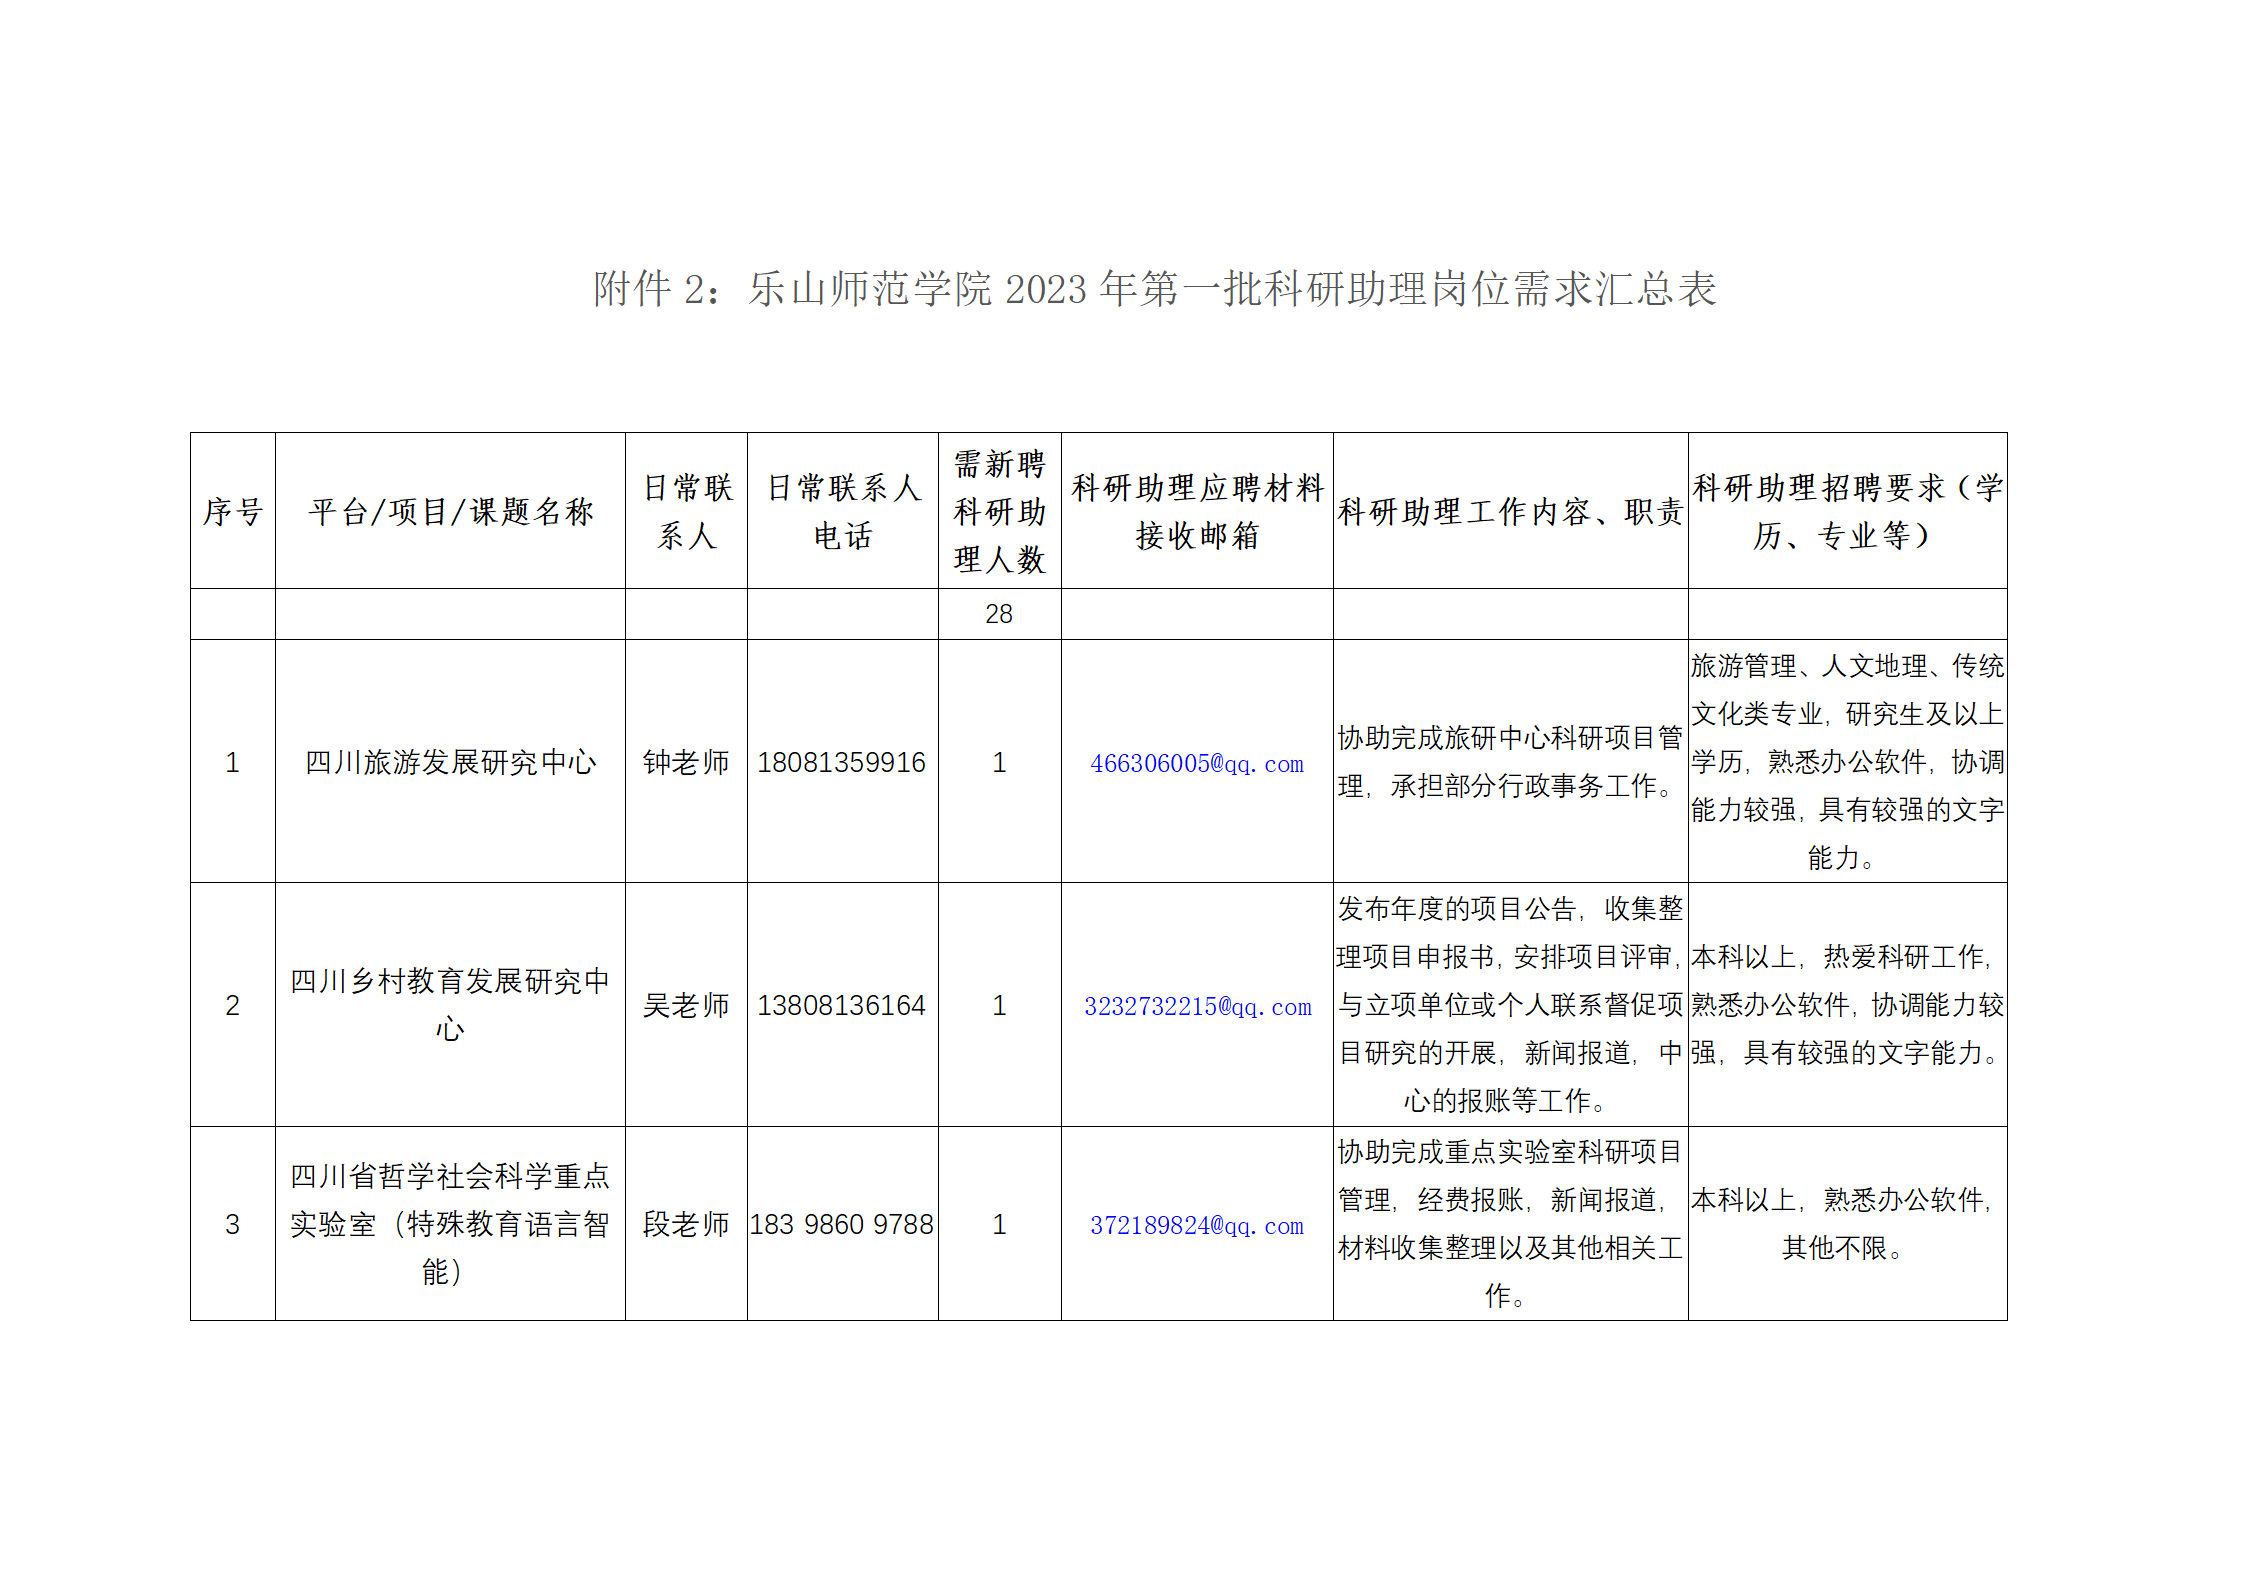This screenshot has height=1587, width=2245.
Task: Click the document title 附件2 乐山师范学院
Action: 1154,289
